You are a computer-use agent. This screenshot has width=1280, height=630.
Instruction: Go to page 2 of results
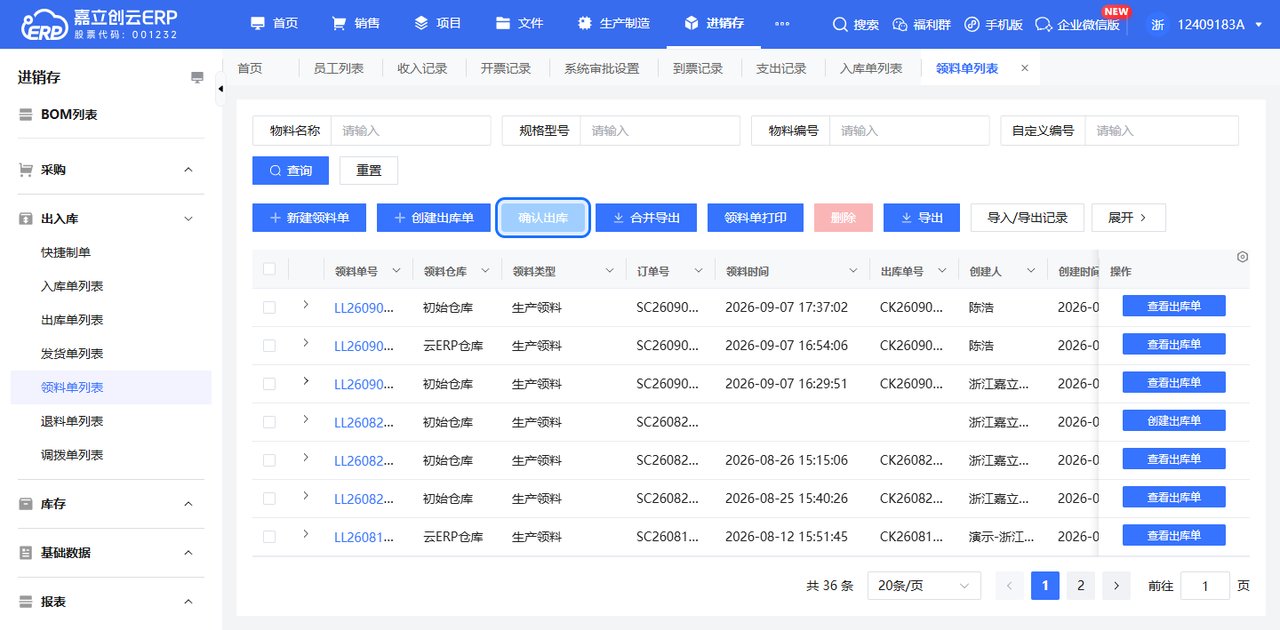click(1080, 586)
